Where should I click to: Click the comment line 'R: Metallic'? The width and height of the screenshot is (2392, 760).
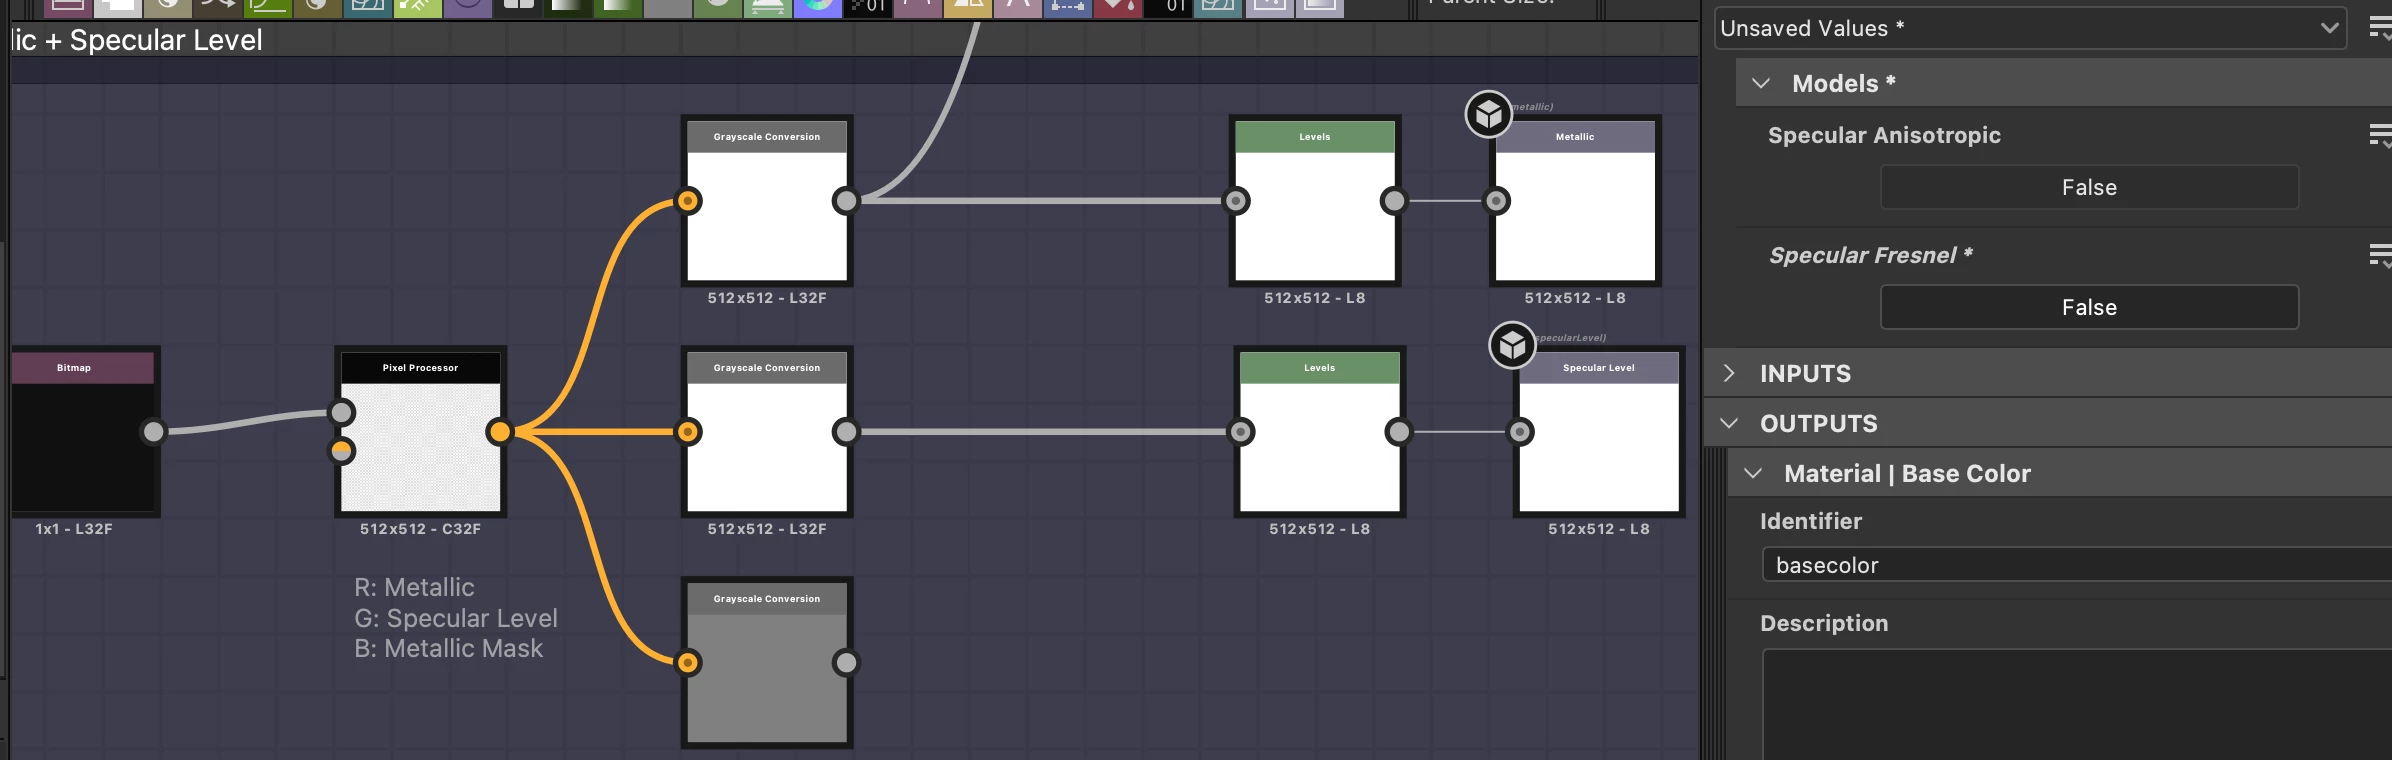point(414,587)
